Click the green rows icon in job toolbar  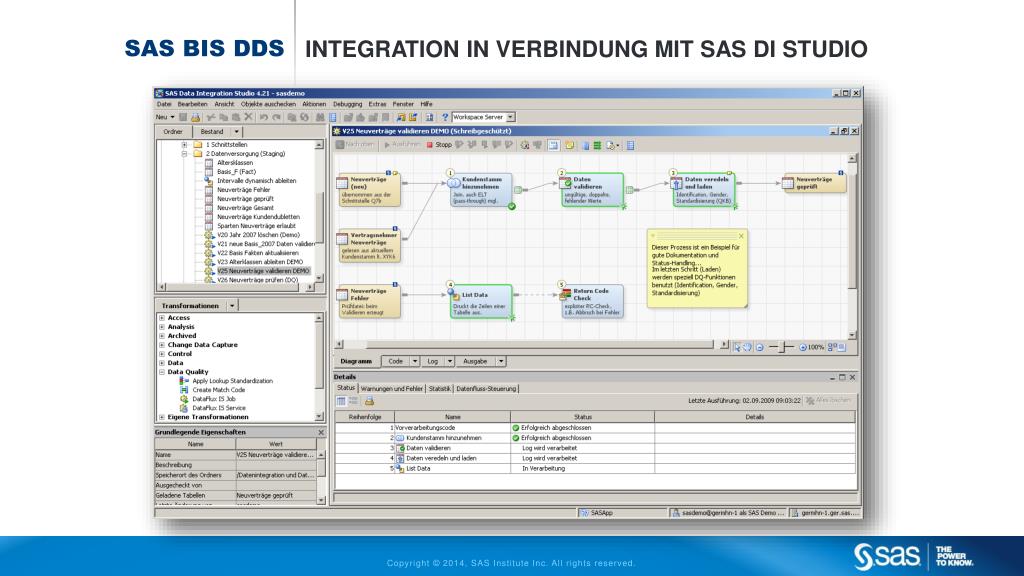(x=597, y=145)
